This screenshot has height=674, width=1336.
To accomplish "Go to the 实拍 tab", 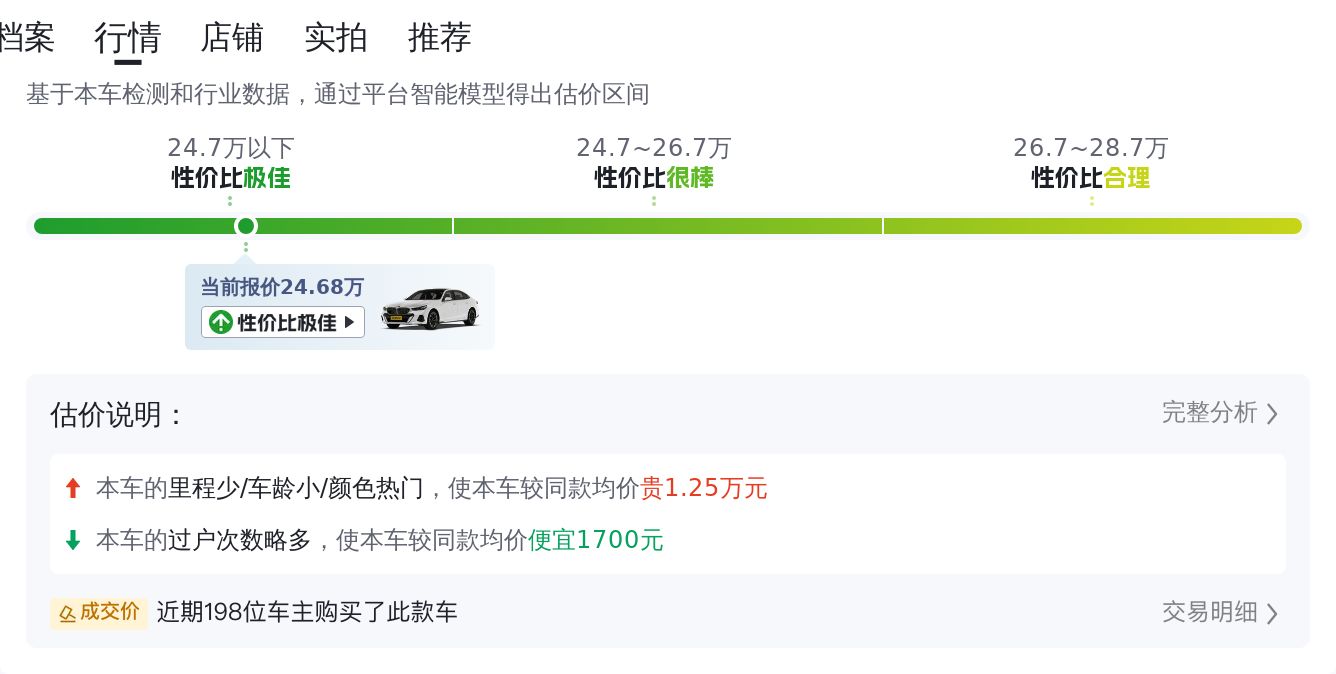I will click(336, 38).
